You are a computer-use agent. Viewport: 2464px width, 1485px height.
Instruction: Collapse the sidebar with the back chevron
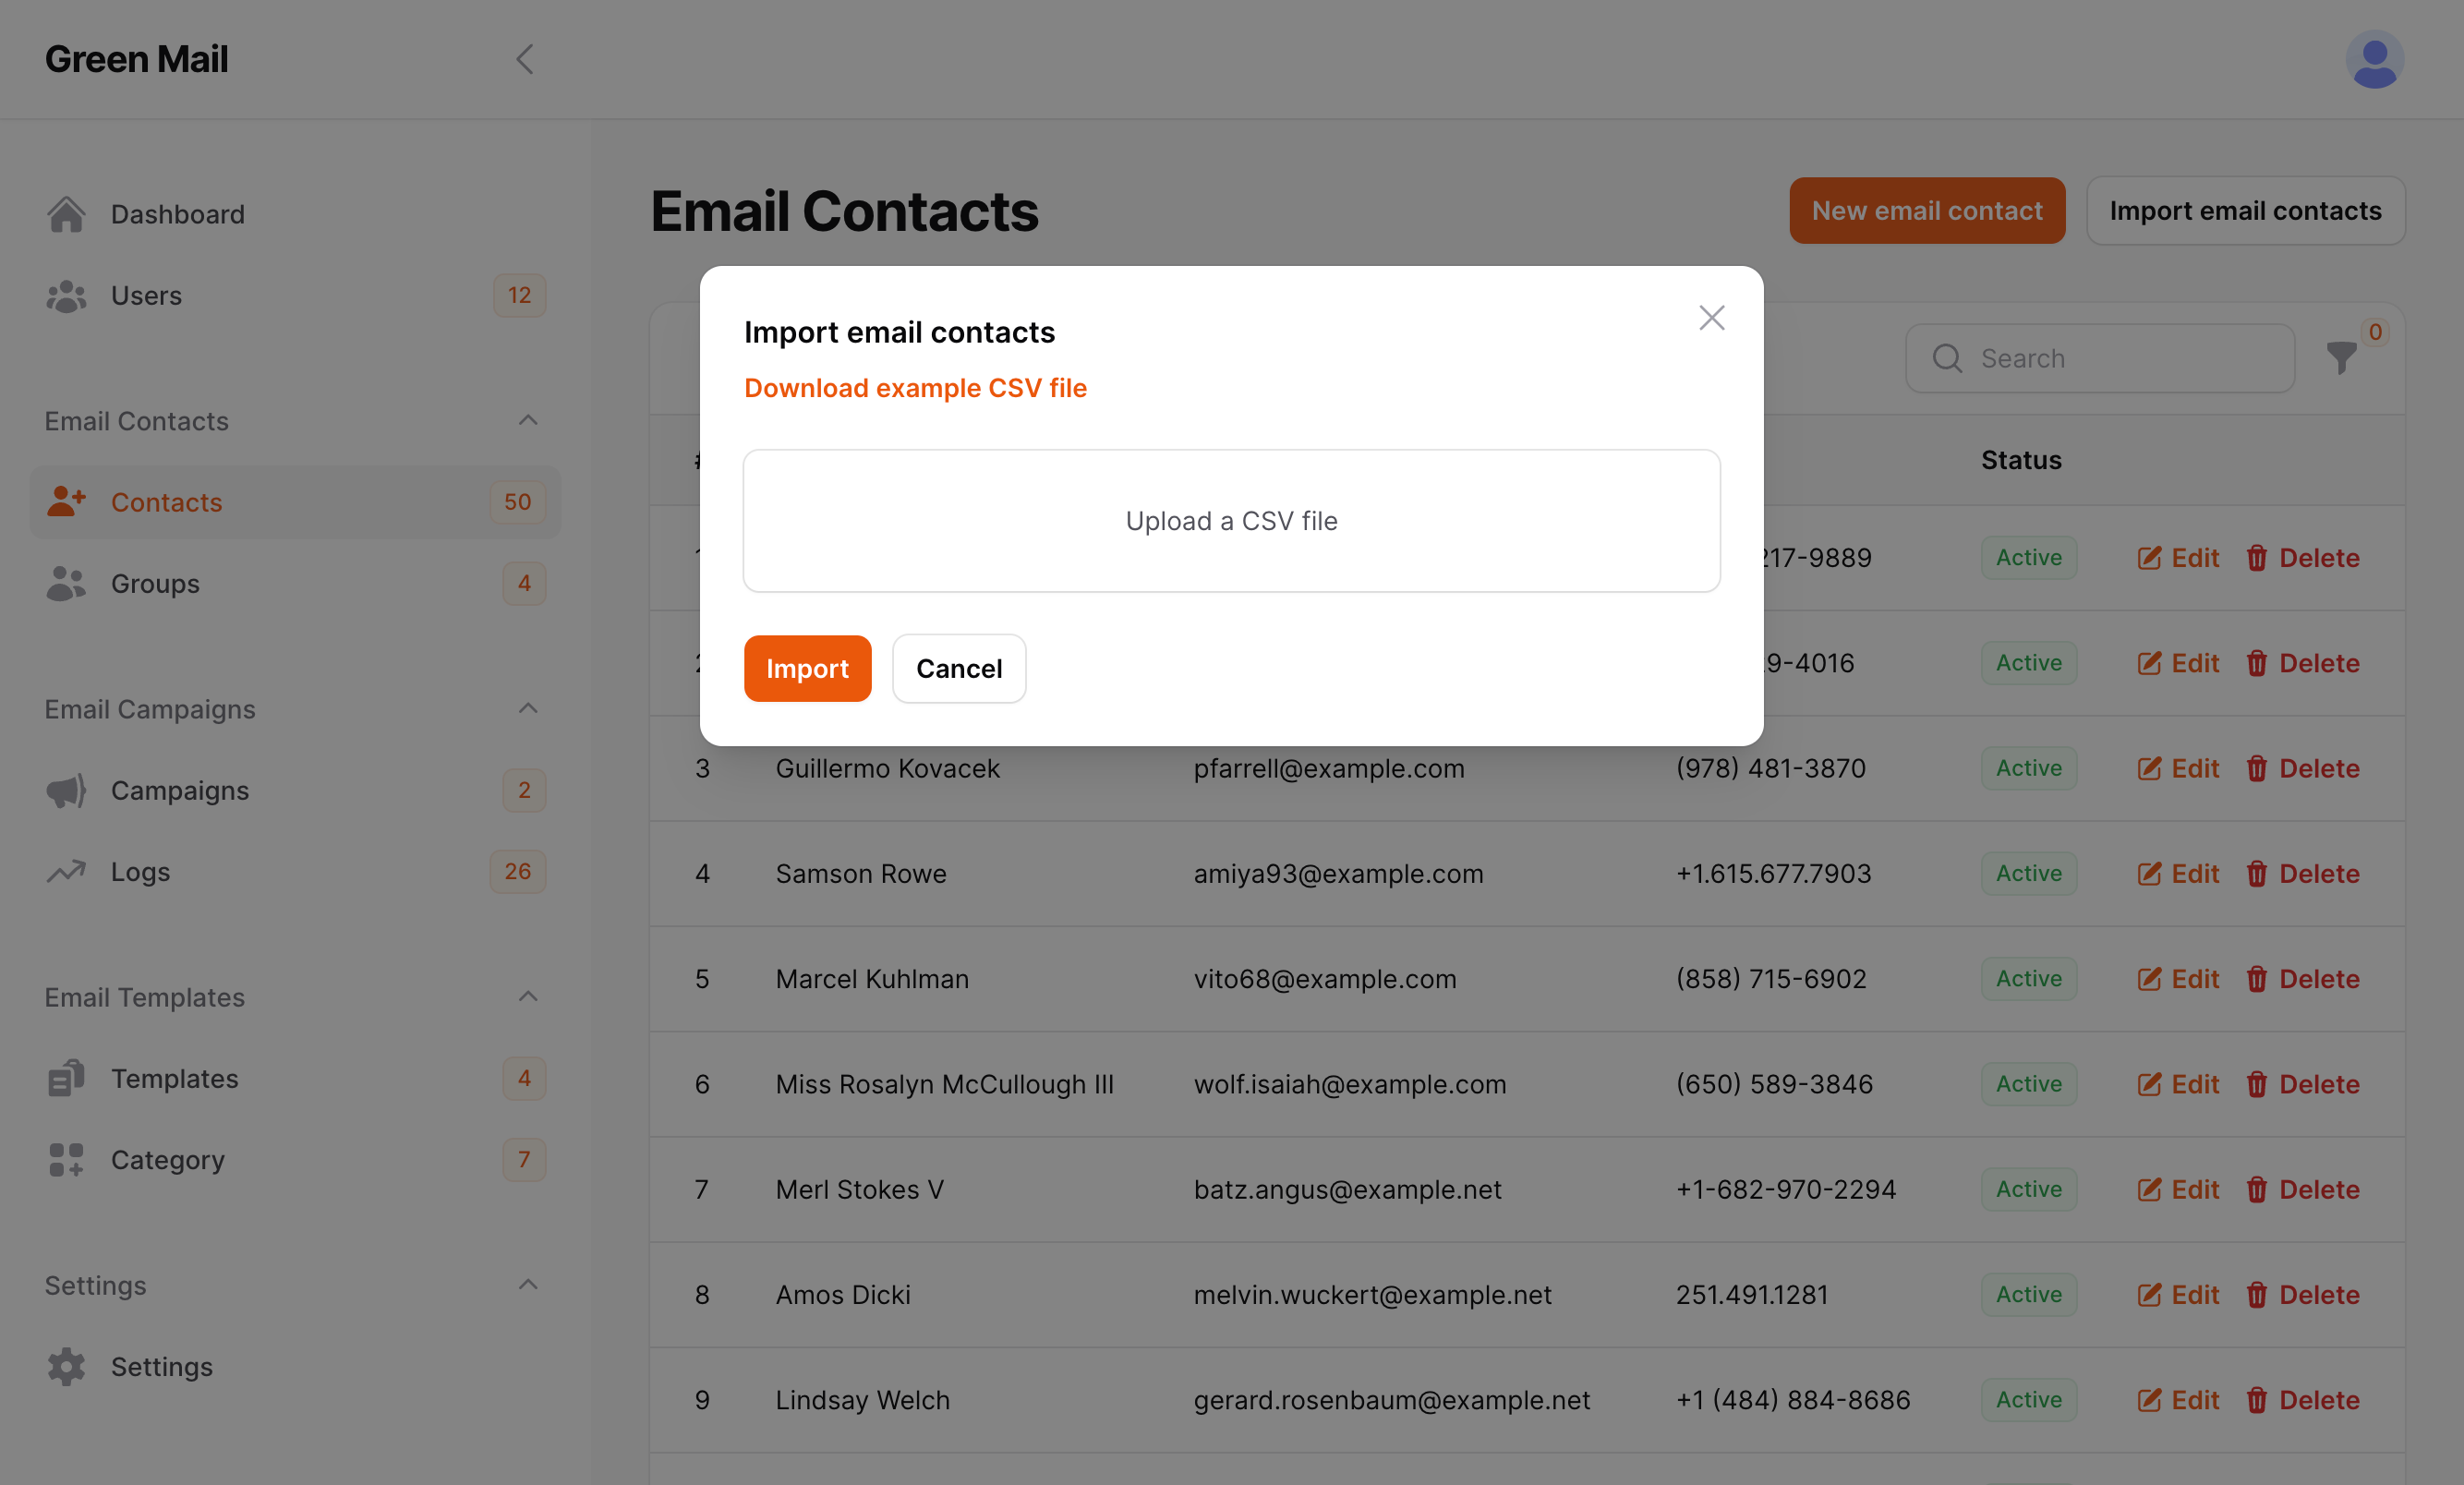(x=526, y=59)
